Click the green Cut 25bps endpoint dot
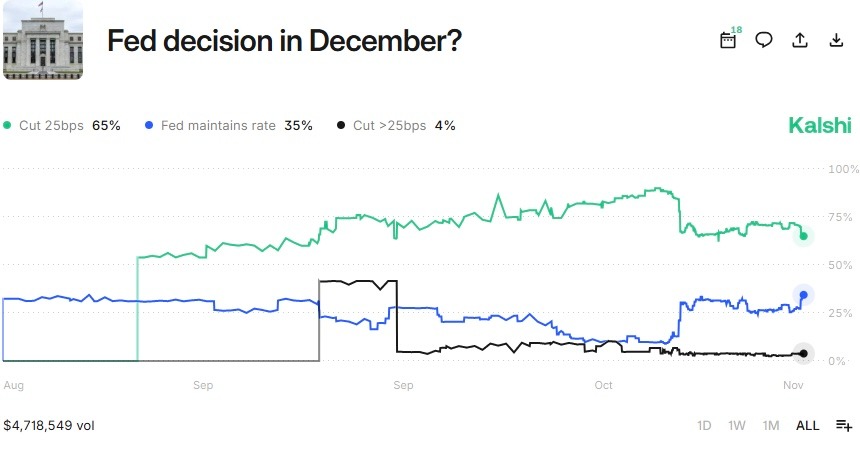 (804, 236)
